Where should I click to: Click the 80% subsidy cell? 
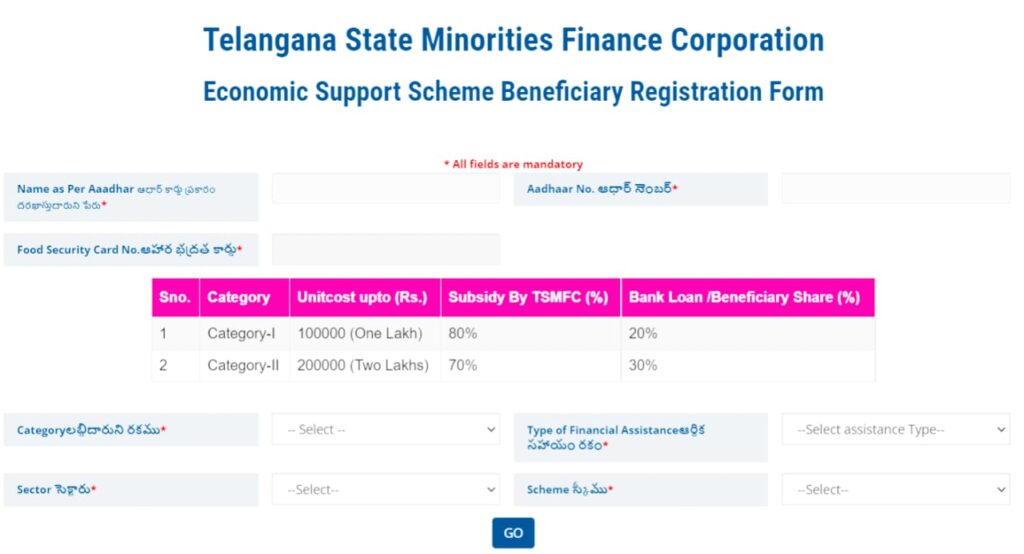463,334
